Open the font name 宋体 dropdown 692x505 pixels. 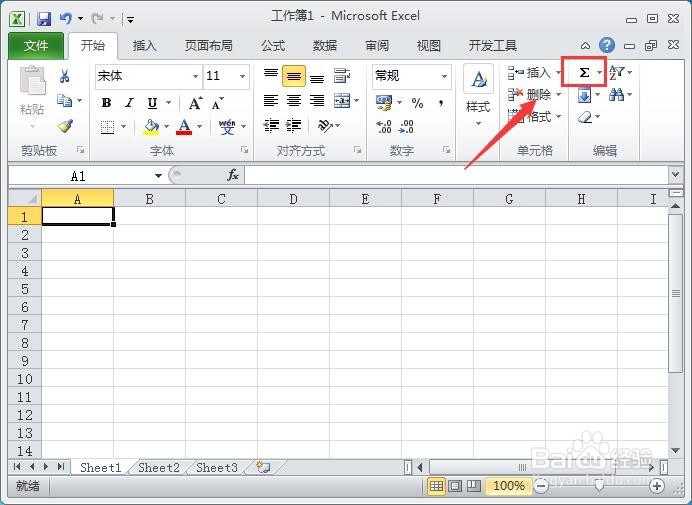pos(195,76)
